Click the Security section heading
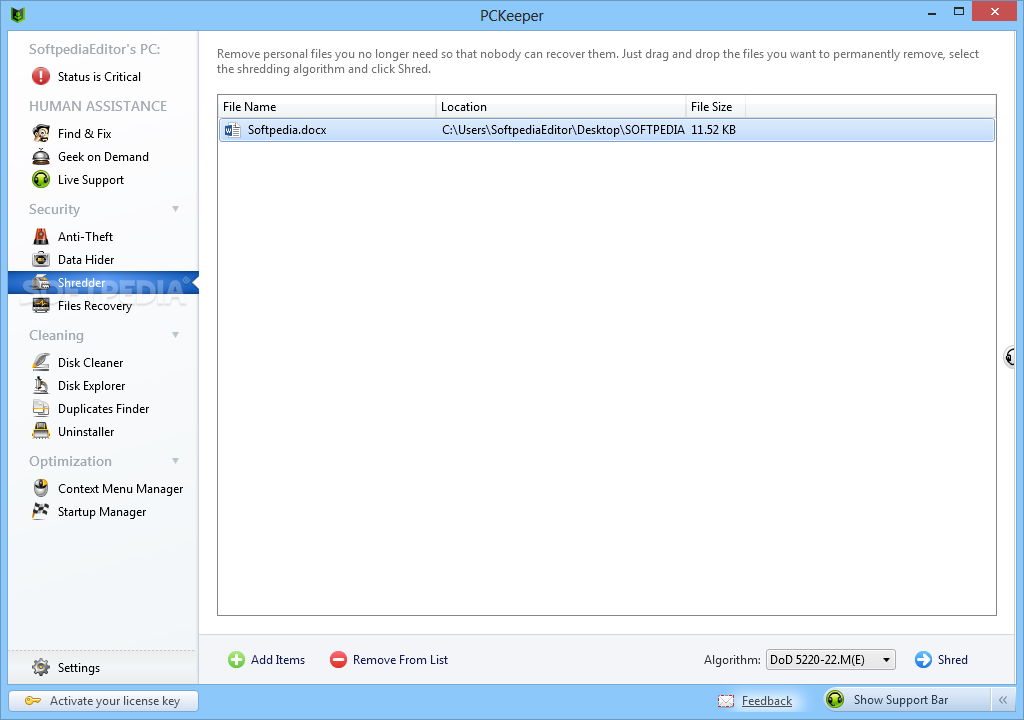The width and height of the screenshot is (1024, 720). (x=54, y=209)
